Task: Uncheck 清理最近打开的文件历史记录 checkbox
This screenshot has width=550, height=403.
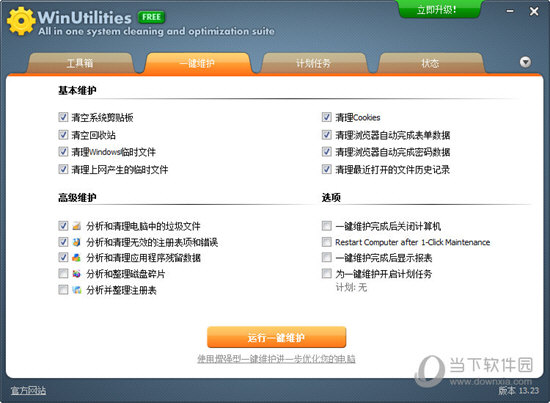Action: tap(327, 169)
